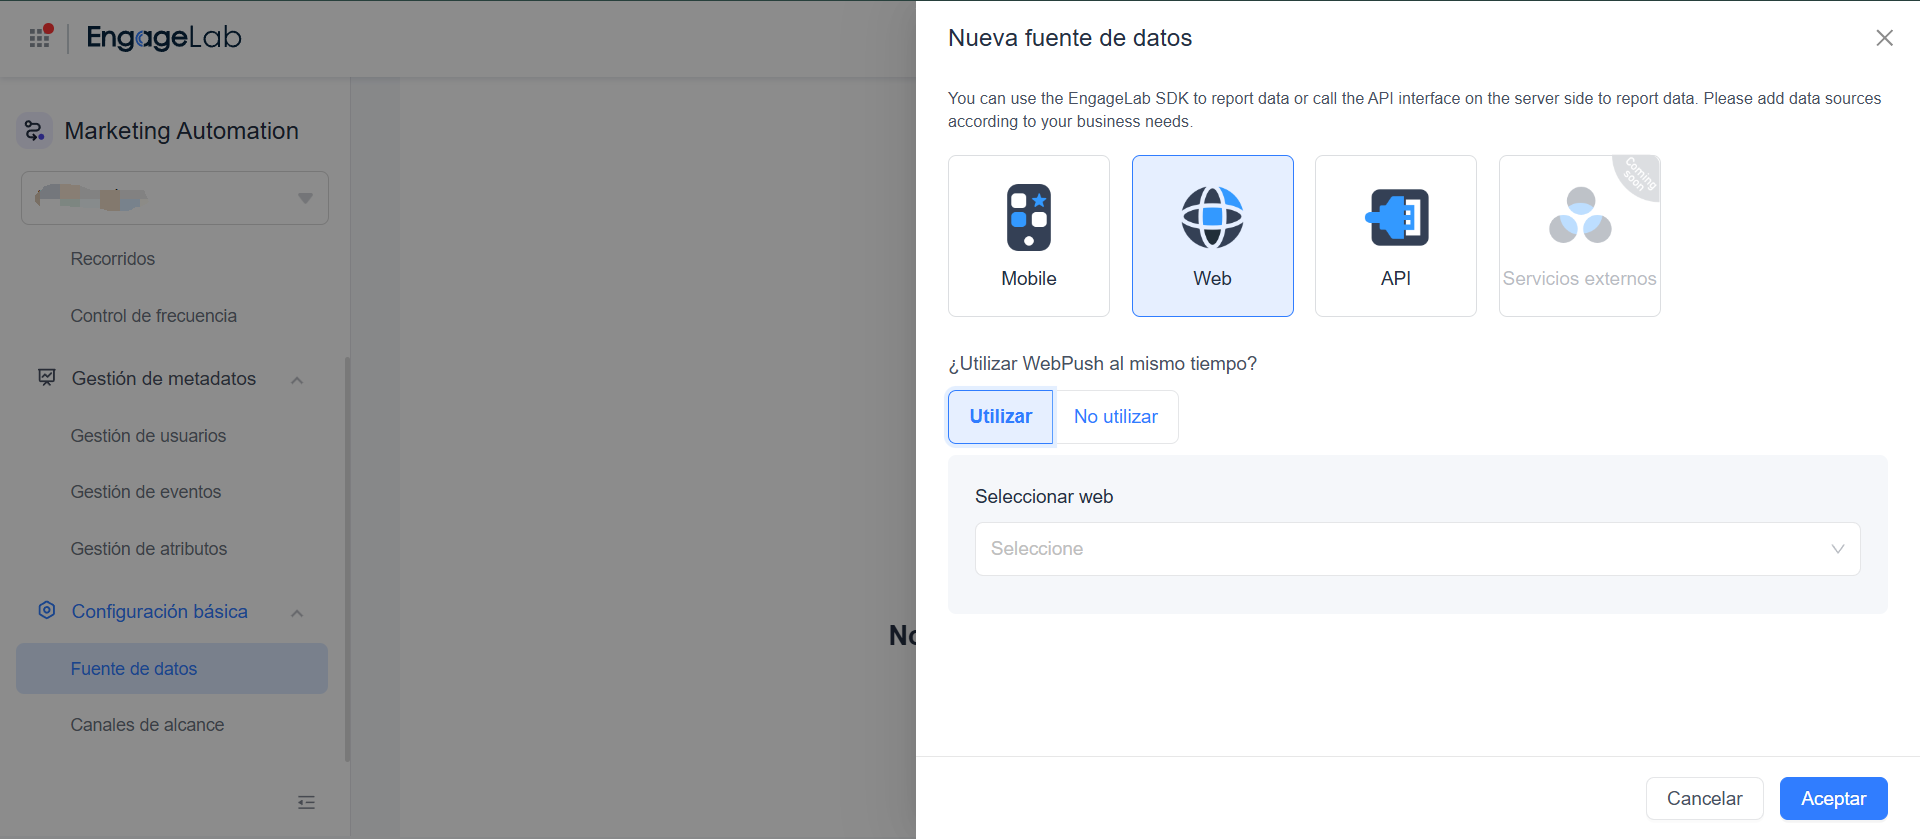Click the Configuración básica gear icon

point(47,610)
